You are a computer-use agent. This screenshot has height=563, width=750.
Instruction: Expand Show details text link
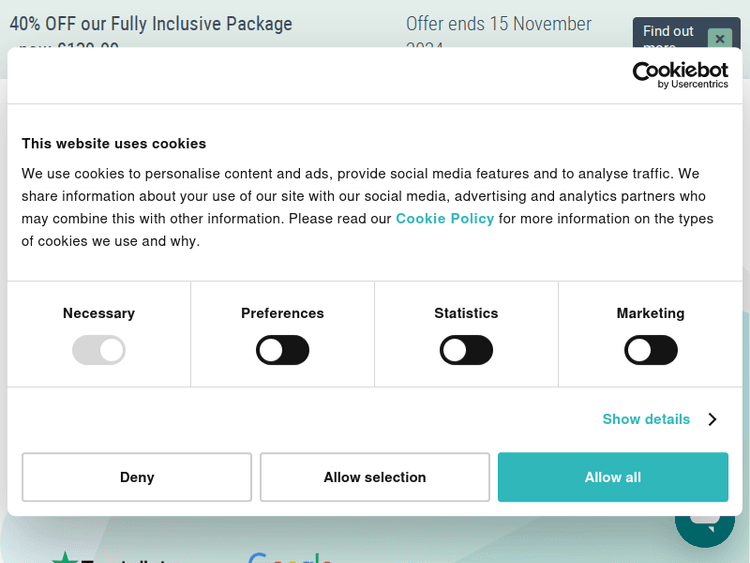646,419
